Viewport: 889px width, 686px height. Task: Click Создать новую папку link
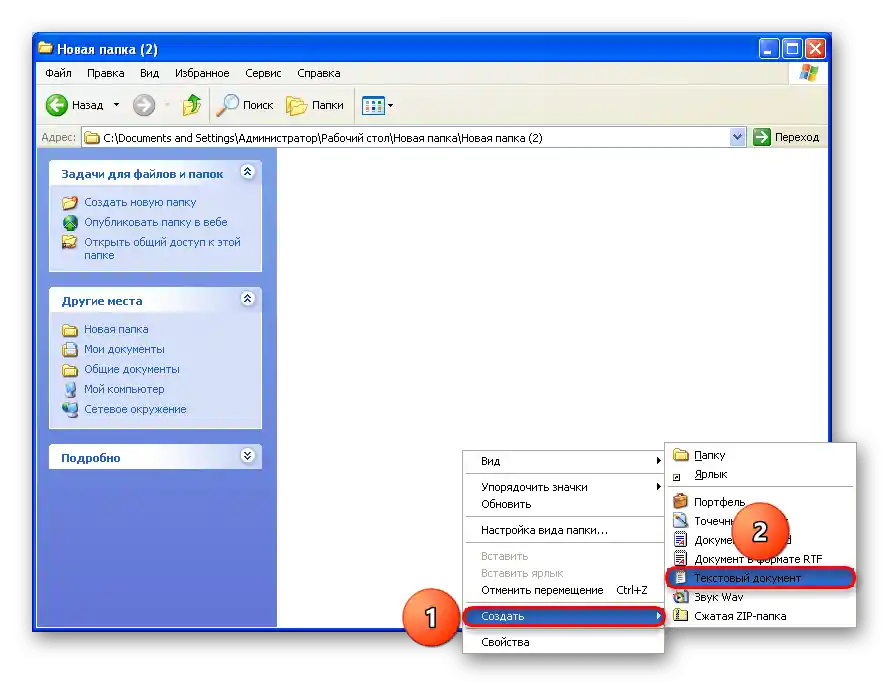tap(140, 202)
